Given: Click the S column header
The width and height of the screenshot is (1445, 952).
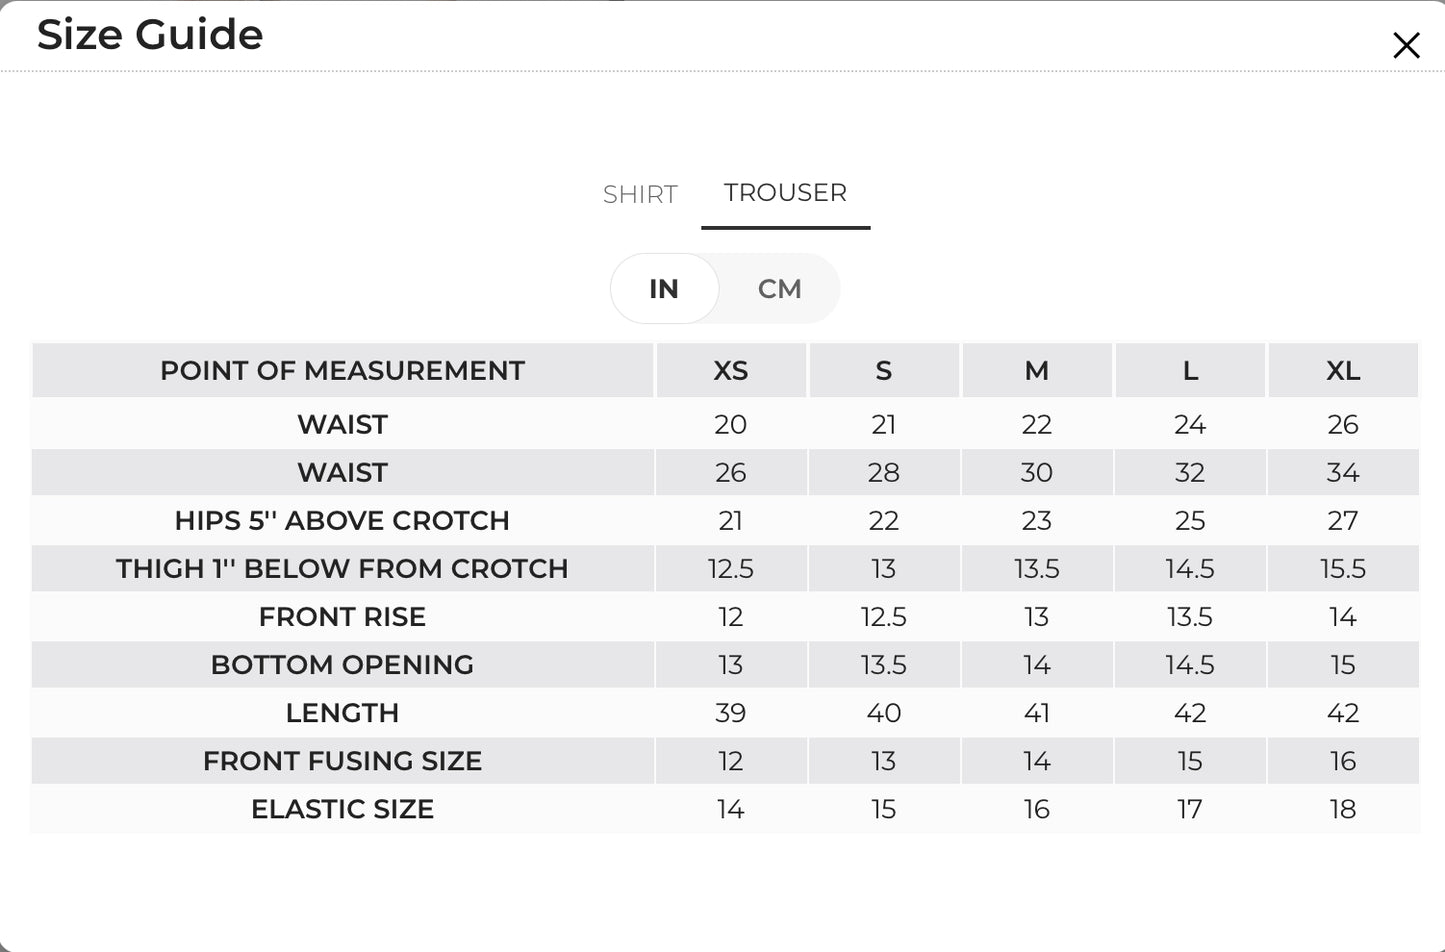Looking at the screenshot, I should click(884, 371).
